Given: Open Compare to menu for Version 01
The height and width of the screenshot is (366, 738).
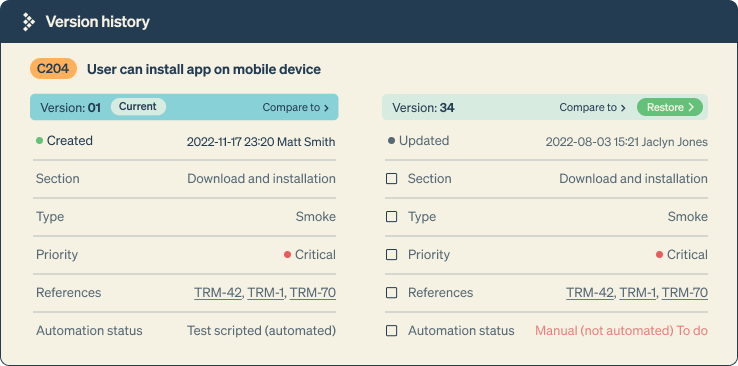Looking at the screenshot, I should tap(296, 107).
